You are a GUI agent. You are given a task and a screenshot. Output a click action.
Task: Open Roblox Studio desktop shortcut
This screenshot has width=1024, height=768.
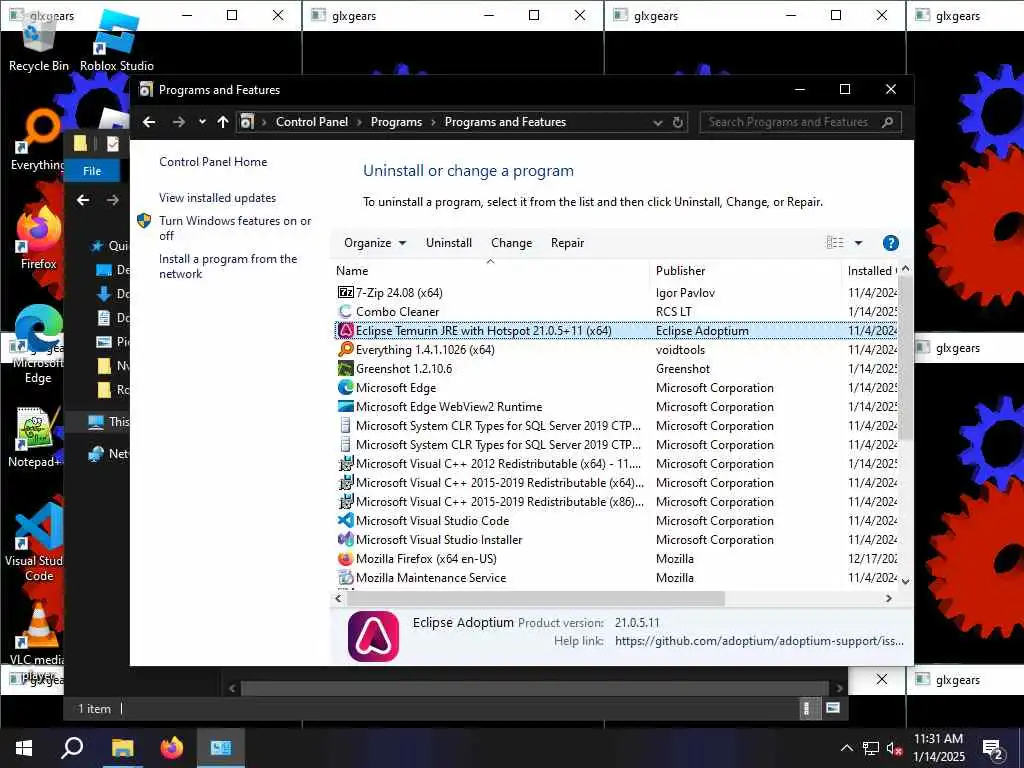point(117,40)
